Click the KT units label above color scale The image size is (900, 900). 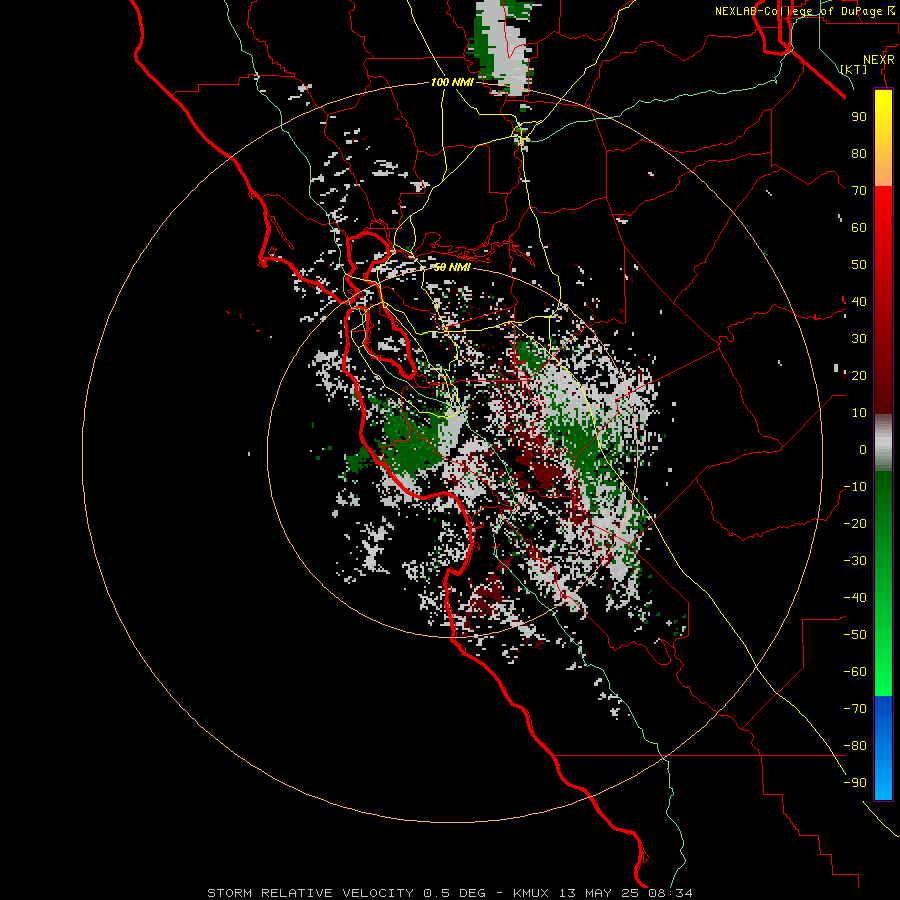[x=854, y=69]
